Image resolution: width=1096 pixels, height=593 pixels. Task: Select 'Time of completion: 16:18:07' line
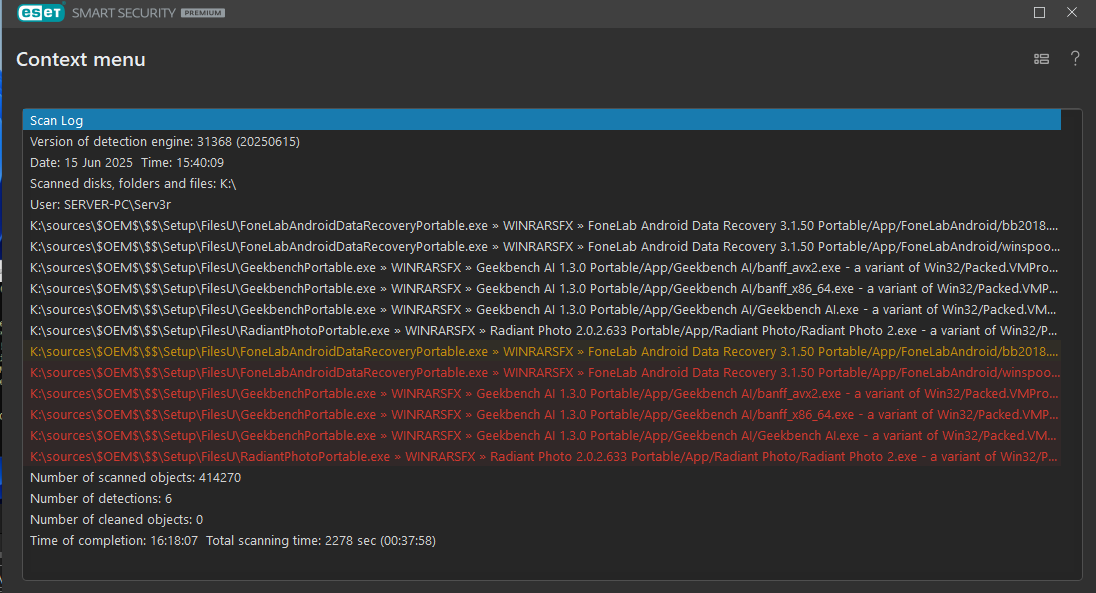click(x=542, y=540)
